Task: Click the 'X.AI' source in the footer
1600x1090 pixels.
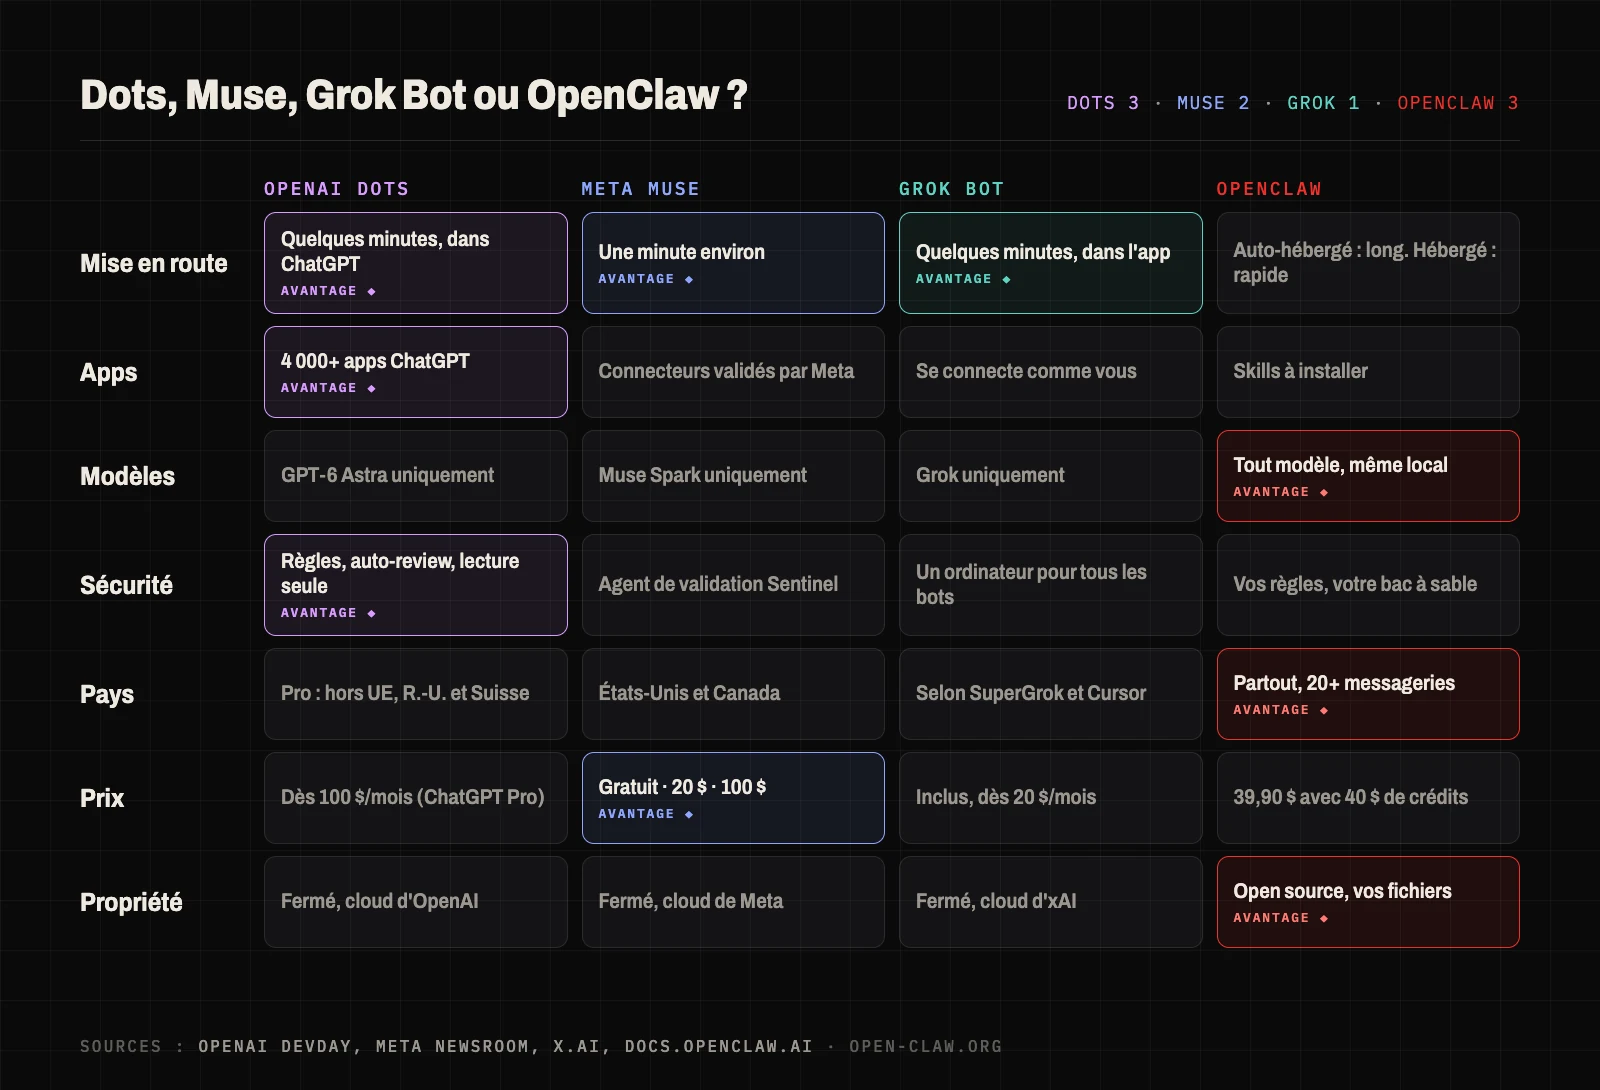Action: 577,1046
